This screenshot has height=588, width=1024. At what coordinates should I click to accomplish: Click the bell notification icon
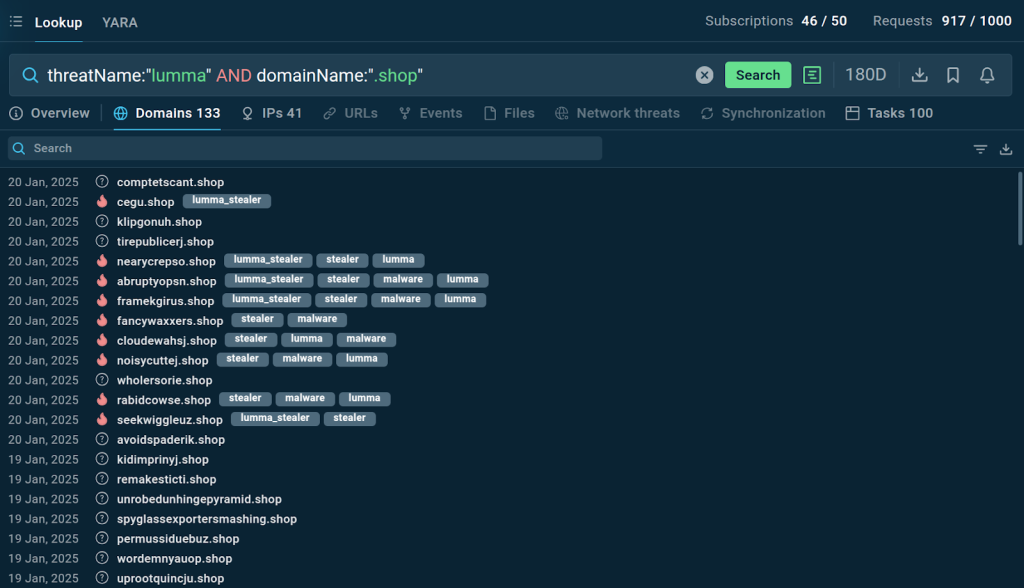987,75
